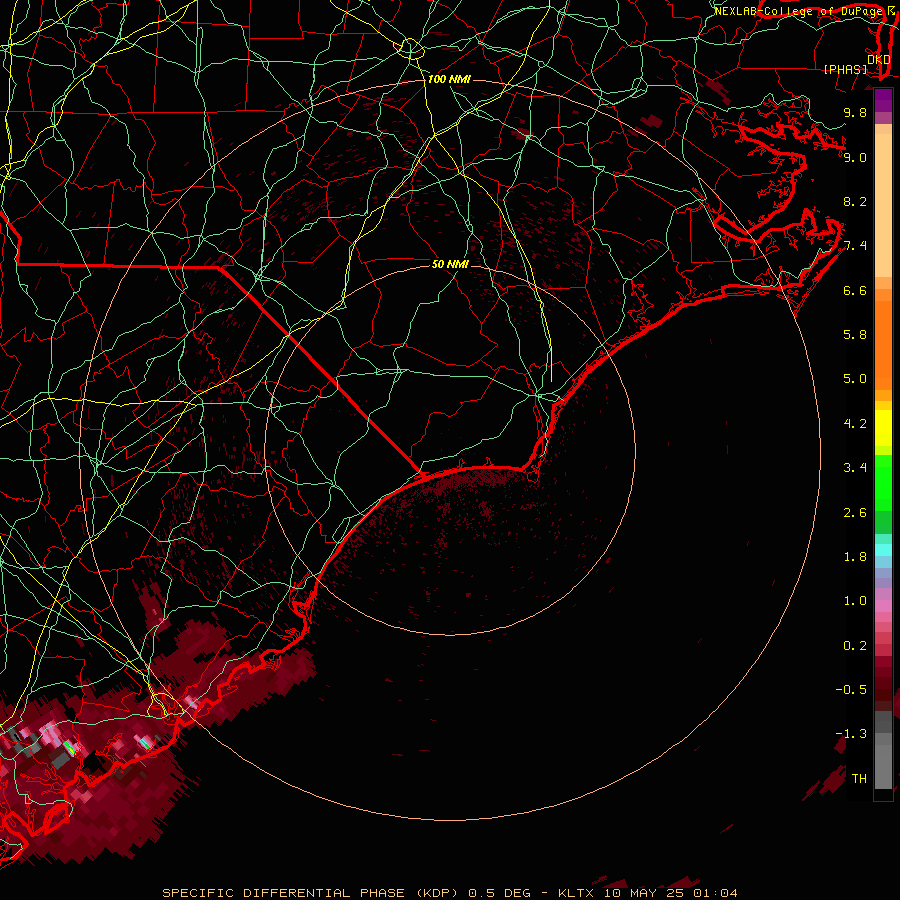Pick the cyan segment of the color bar
900x900 pixels.
point(883,550)
